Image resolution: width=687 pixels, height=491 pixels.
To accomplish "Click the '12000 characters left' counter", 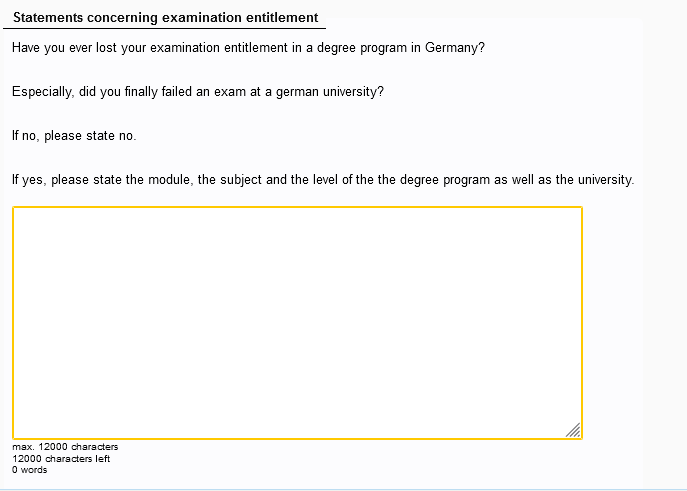I will coord(61,459).
